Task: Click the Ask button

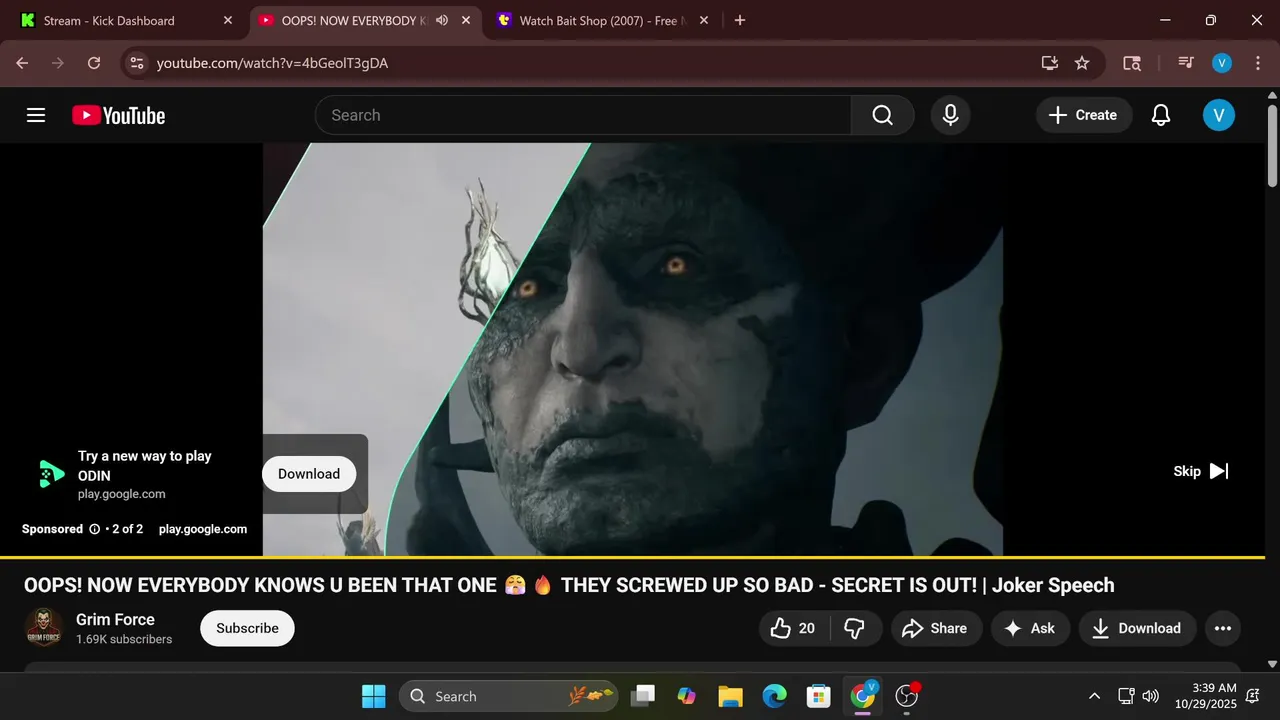Action: [x=1030, y=628]
